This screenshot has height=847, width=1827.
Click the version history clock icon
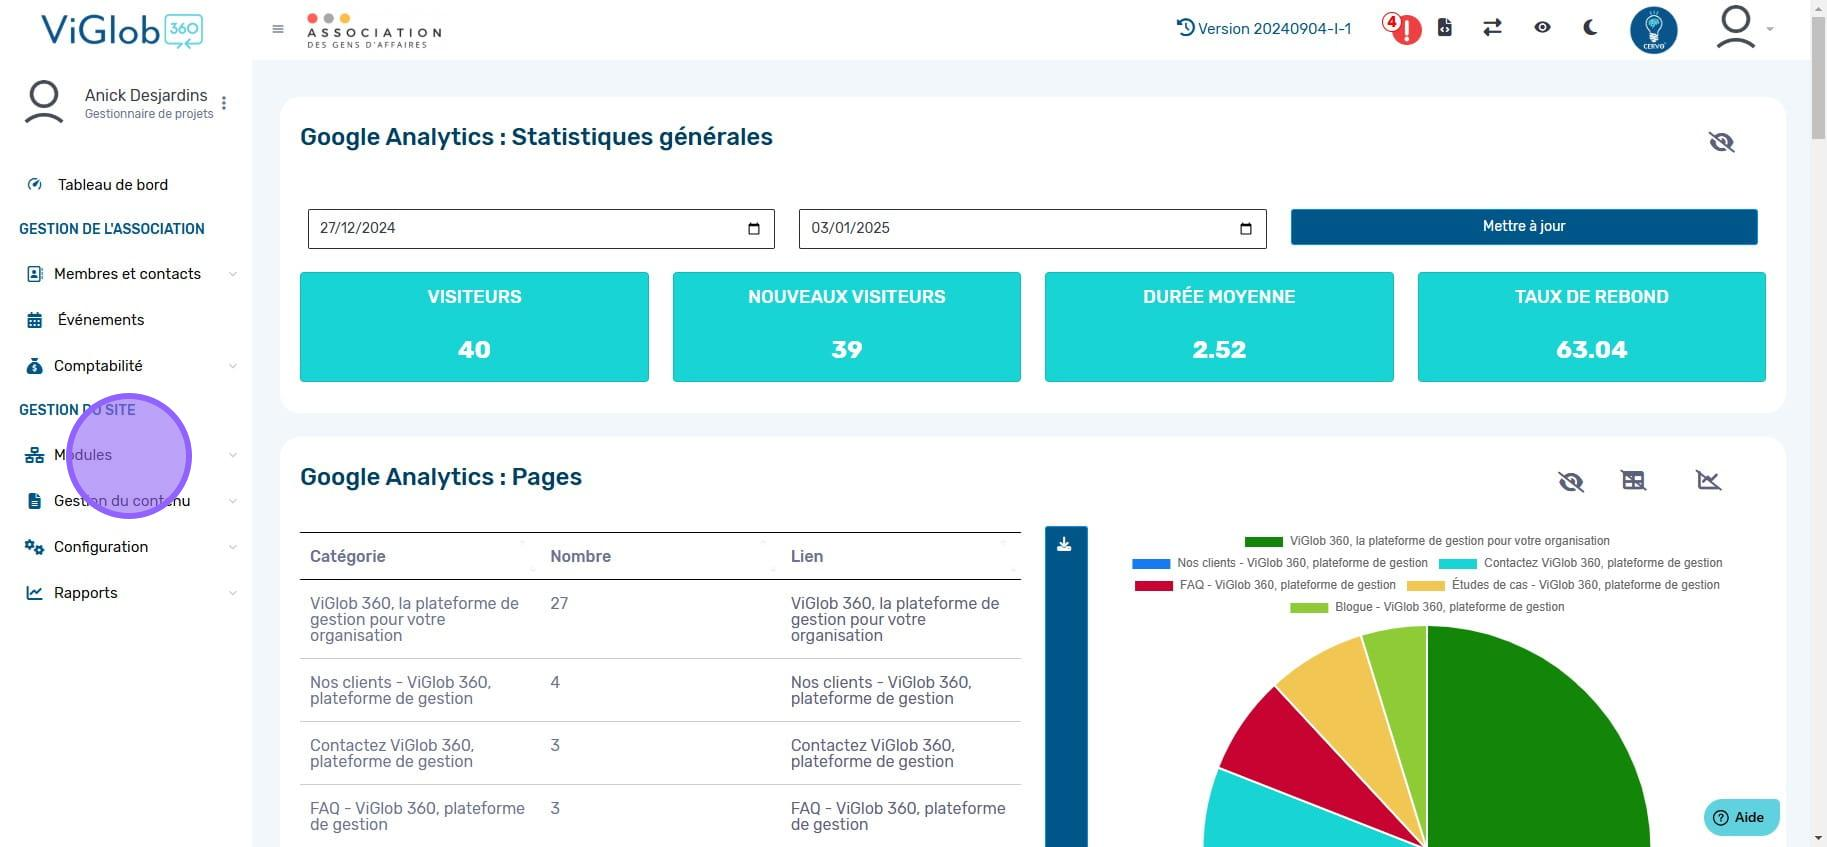click(1186, 28)
